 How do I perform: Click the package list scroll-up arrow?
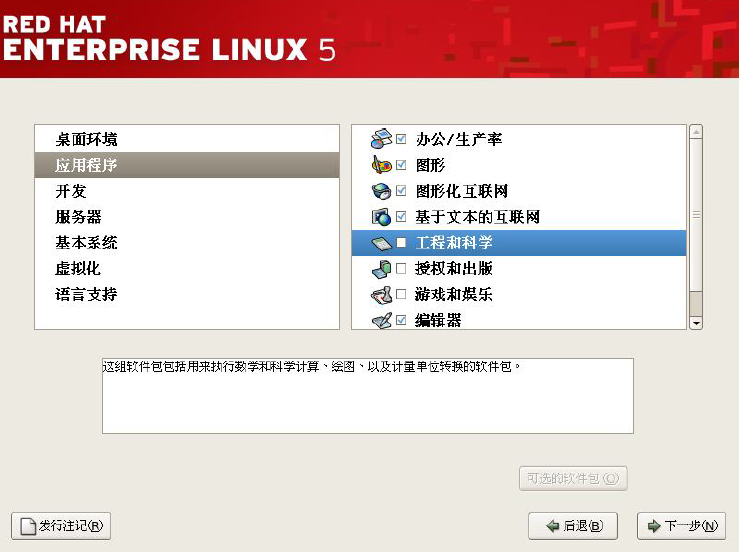(x=696, y=132)
